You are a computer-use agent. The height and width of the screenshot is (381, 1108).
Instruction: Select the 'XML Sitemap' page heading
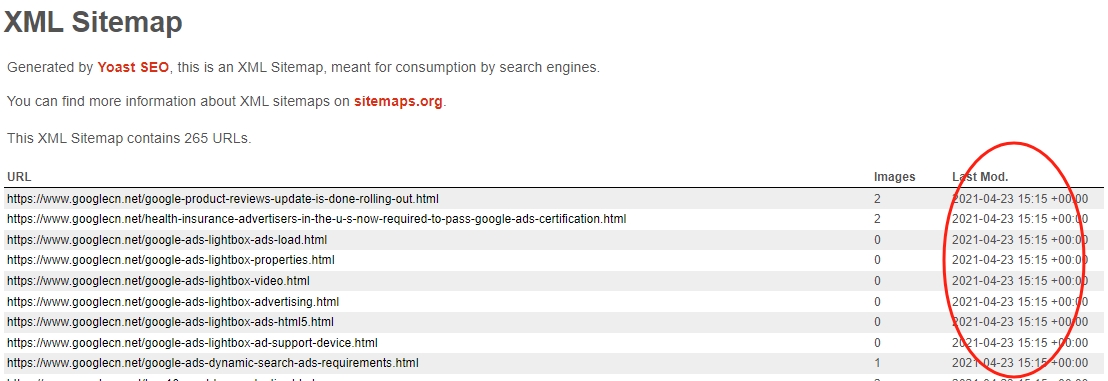93,22
